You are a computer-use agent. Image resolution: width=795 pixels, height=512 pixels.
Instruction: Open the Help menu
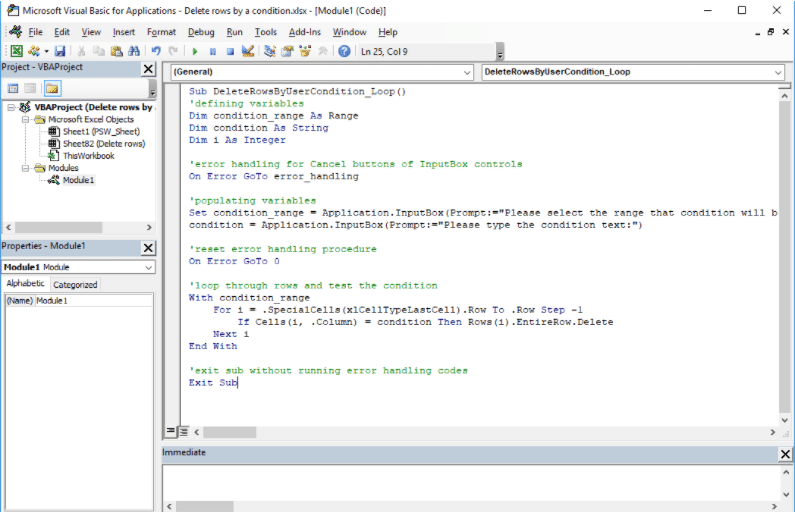click(x=388, y=32)
